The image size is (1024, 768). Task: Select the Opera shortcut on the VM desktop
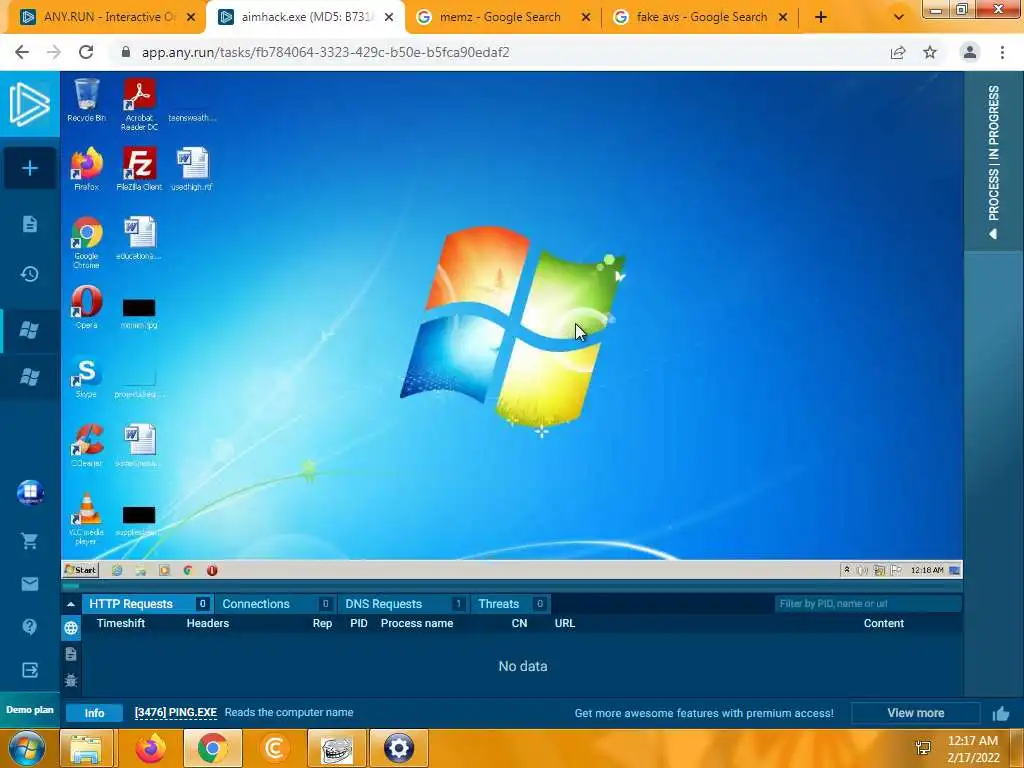tap(86, 307)
